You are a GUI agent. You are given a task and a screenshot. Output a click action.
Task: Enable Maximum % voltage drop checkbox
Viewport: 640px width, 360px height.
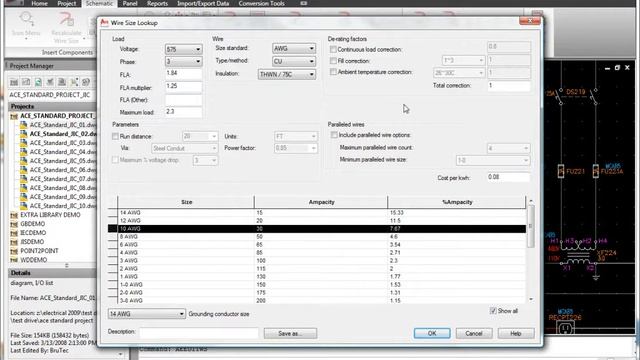point(116,160)
